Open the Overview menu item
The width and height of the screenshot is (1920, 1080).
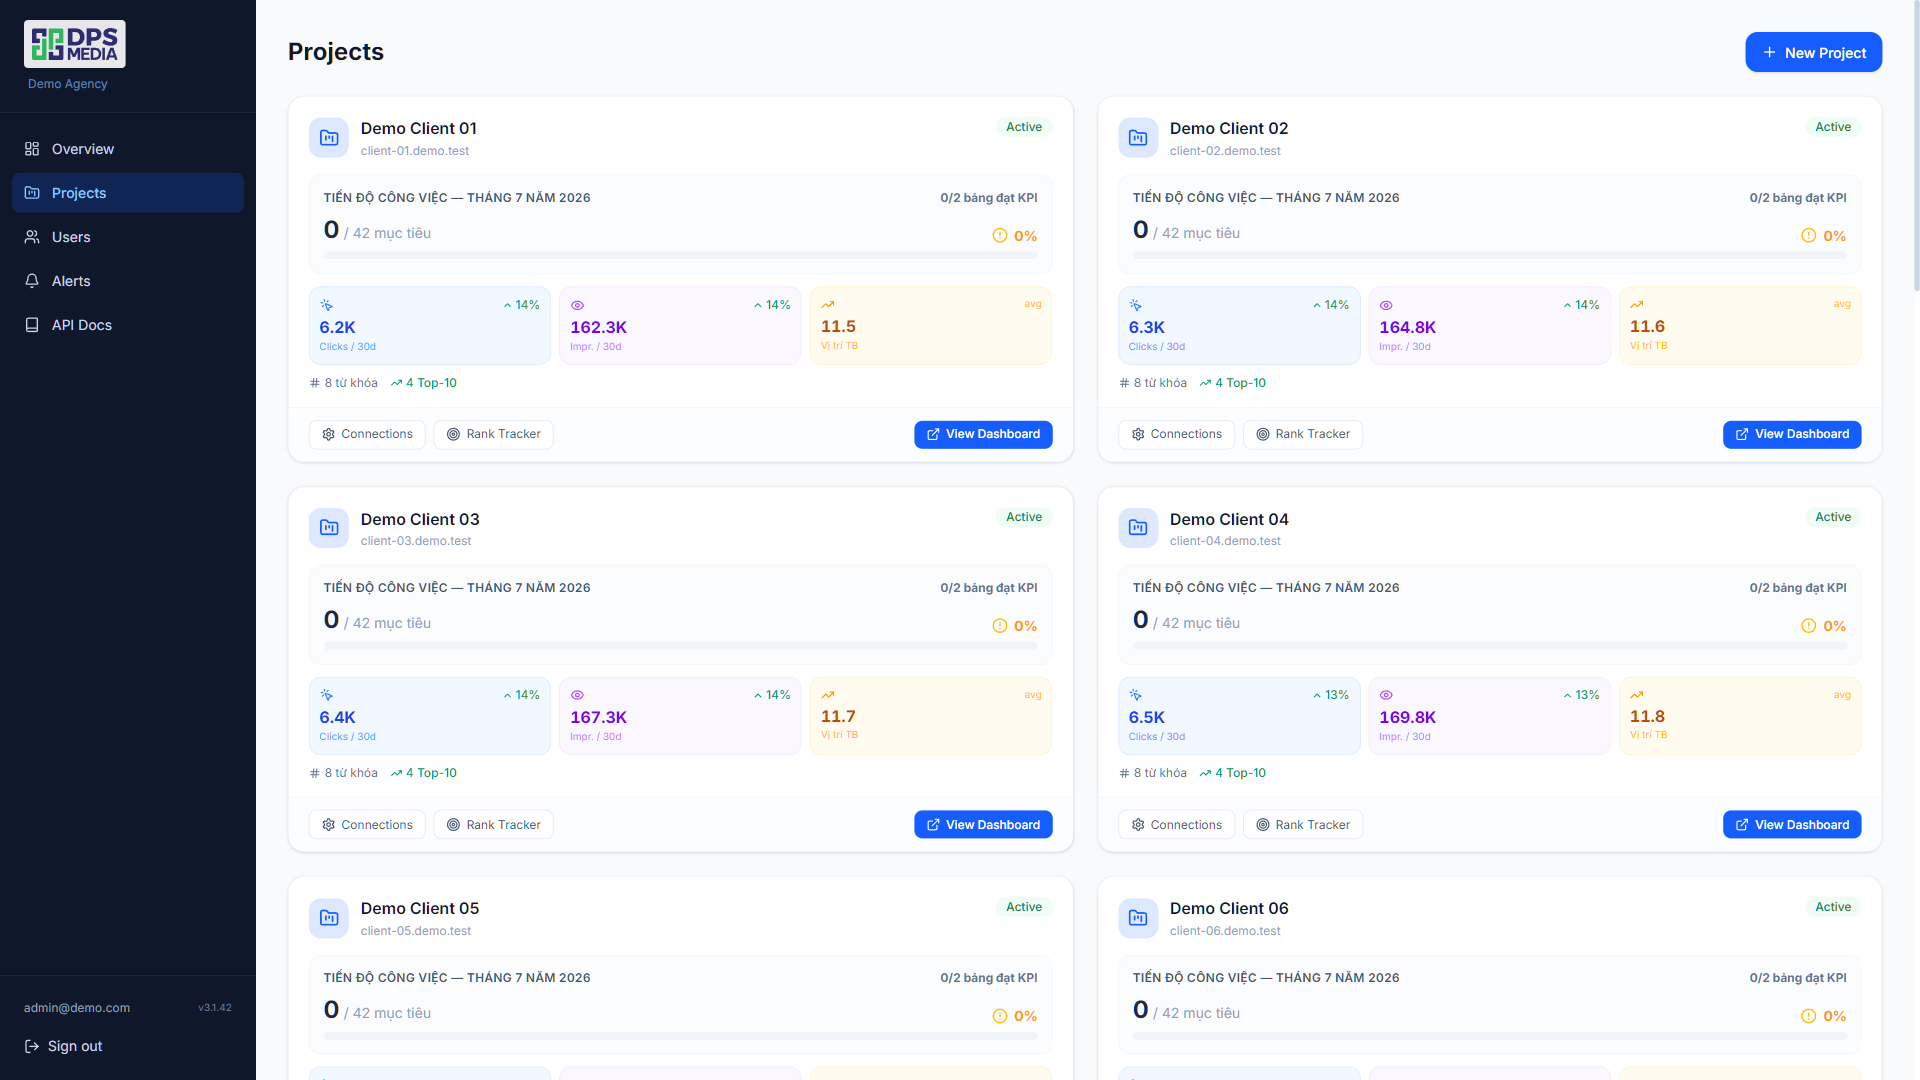pyautogui.click(x=128, y=149)
